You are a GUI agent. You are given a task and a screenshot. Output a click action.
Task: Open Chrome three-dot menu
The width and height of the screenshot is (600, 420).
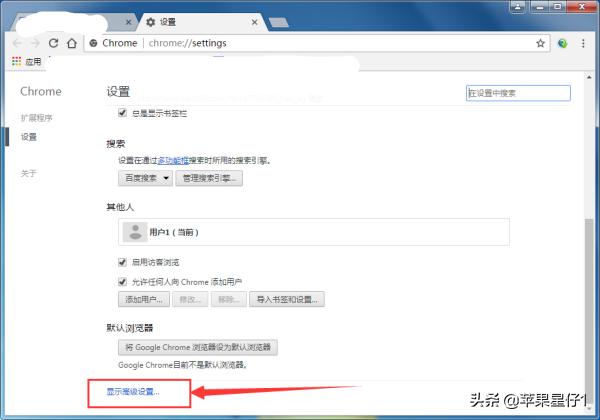583,43
